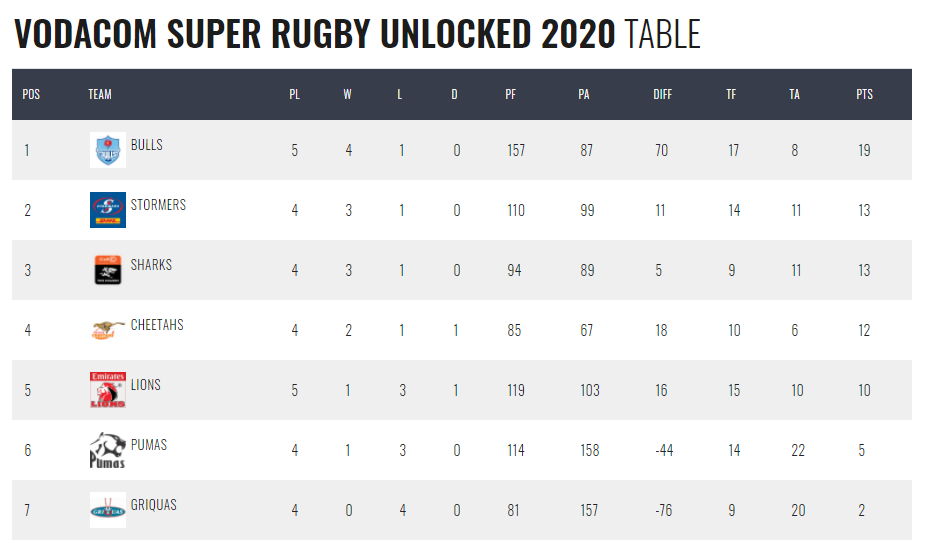Click the Pumas team logo
This screenshot has height=553, width=926.
click(107, 450)
